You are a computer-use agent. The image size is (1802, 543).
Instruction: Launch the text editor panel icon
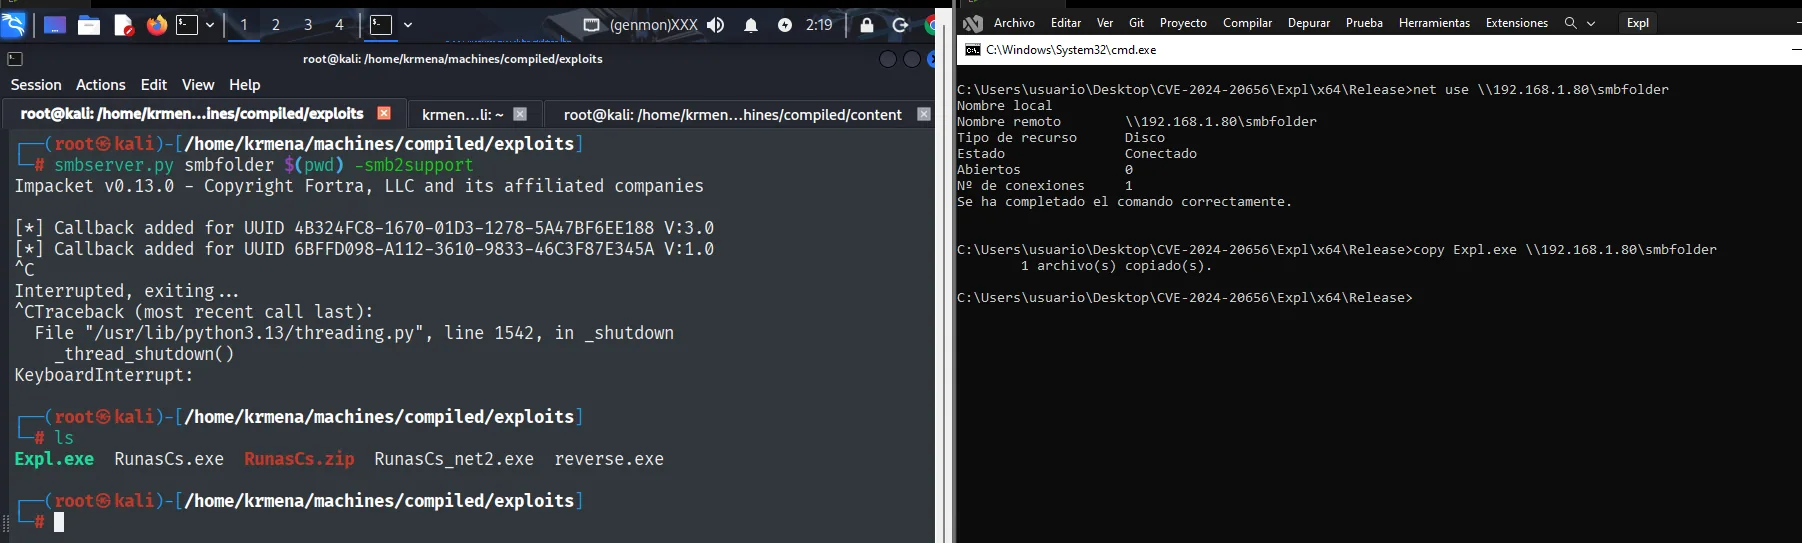123,25
